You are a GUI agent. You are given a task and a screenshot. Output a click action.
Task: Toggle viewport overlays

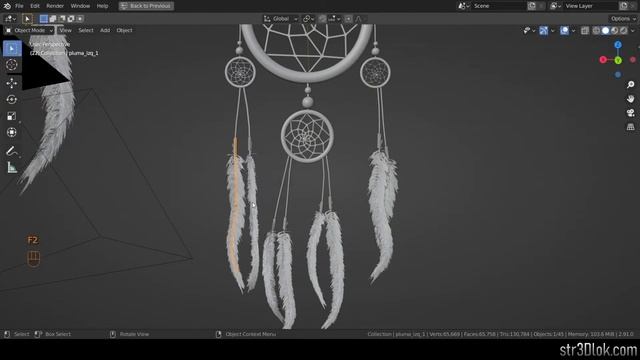click(x=564, y=31)
